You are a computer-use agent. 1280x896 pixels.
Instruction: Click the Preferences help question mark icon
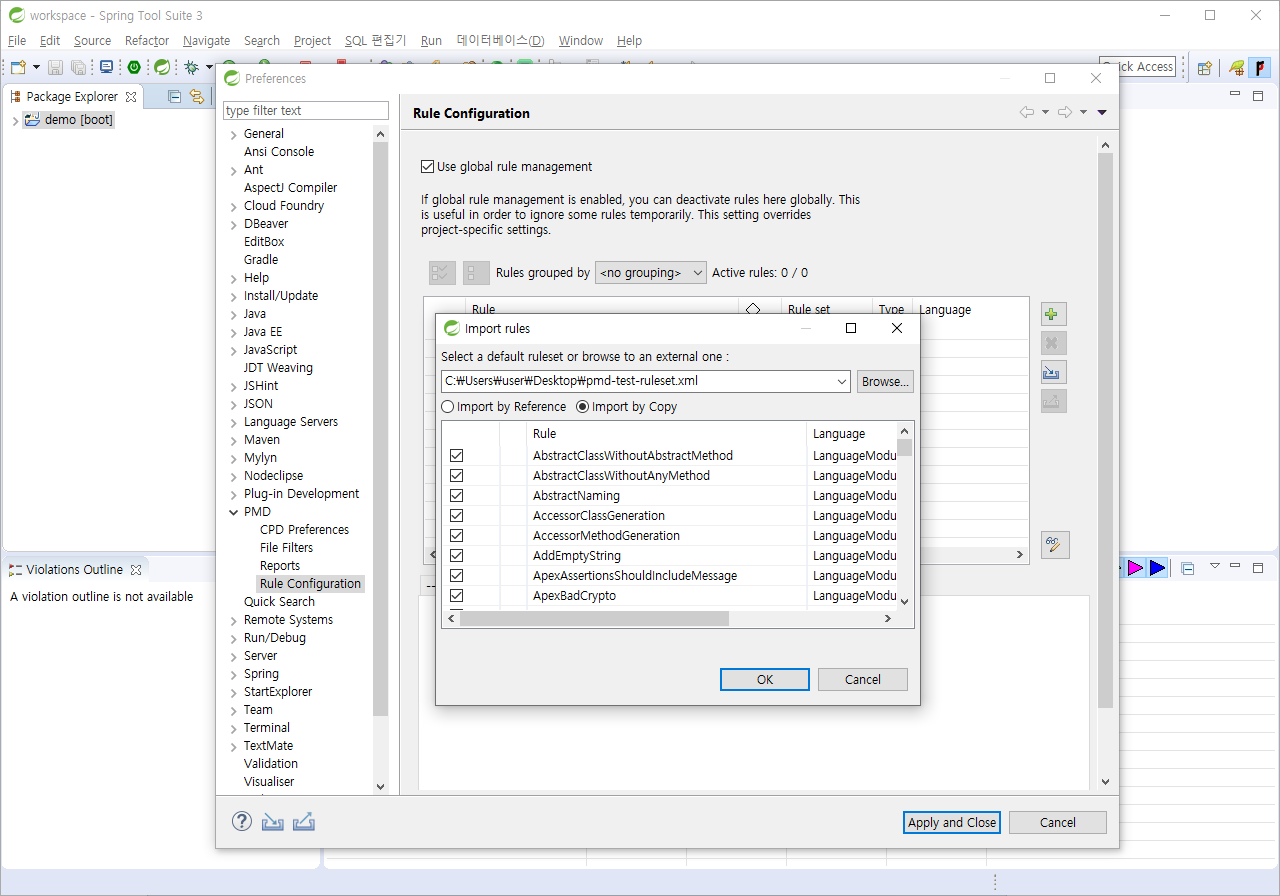242,821
